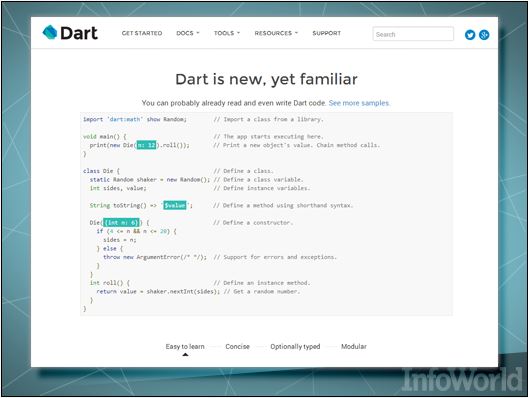528x398 pixels.
Task: Expand the Resources dropdown menu
Action: [276, 33]
